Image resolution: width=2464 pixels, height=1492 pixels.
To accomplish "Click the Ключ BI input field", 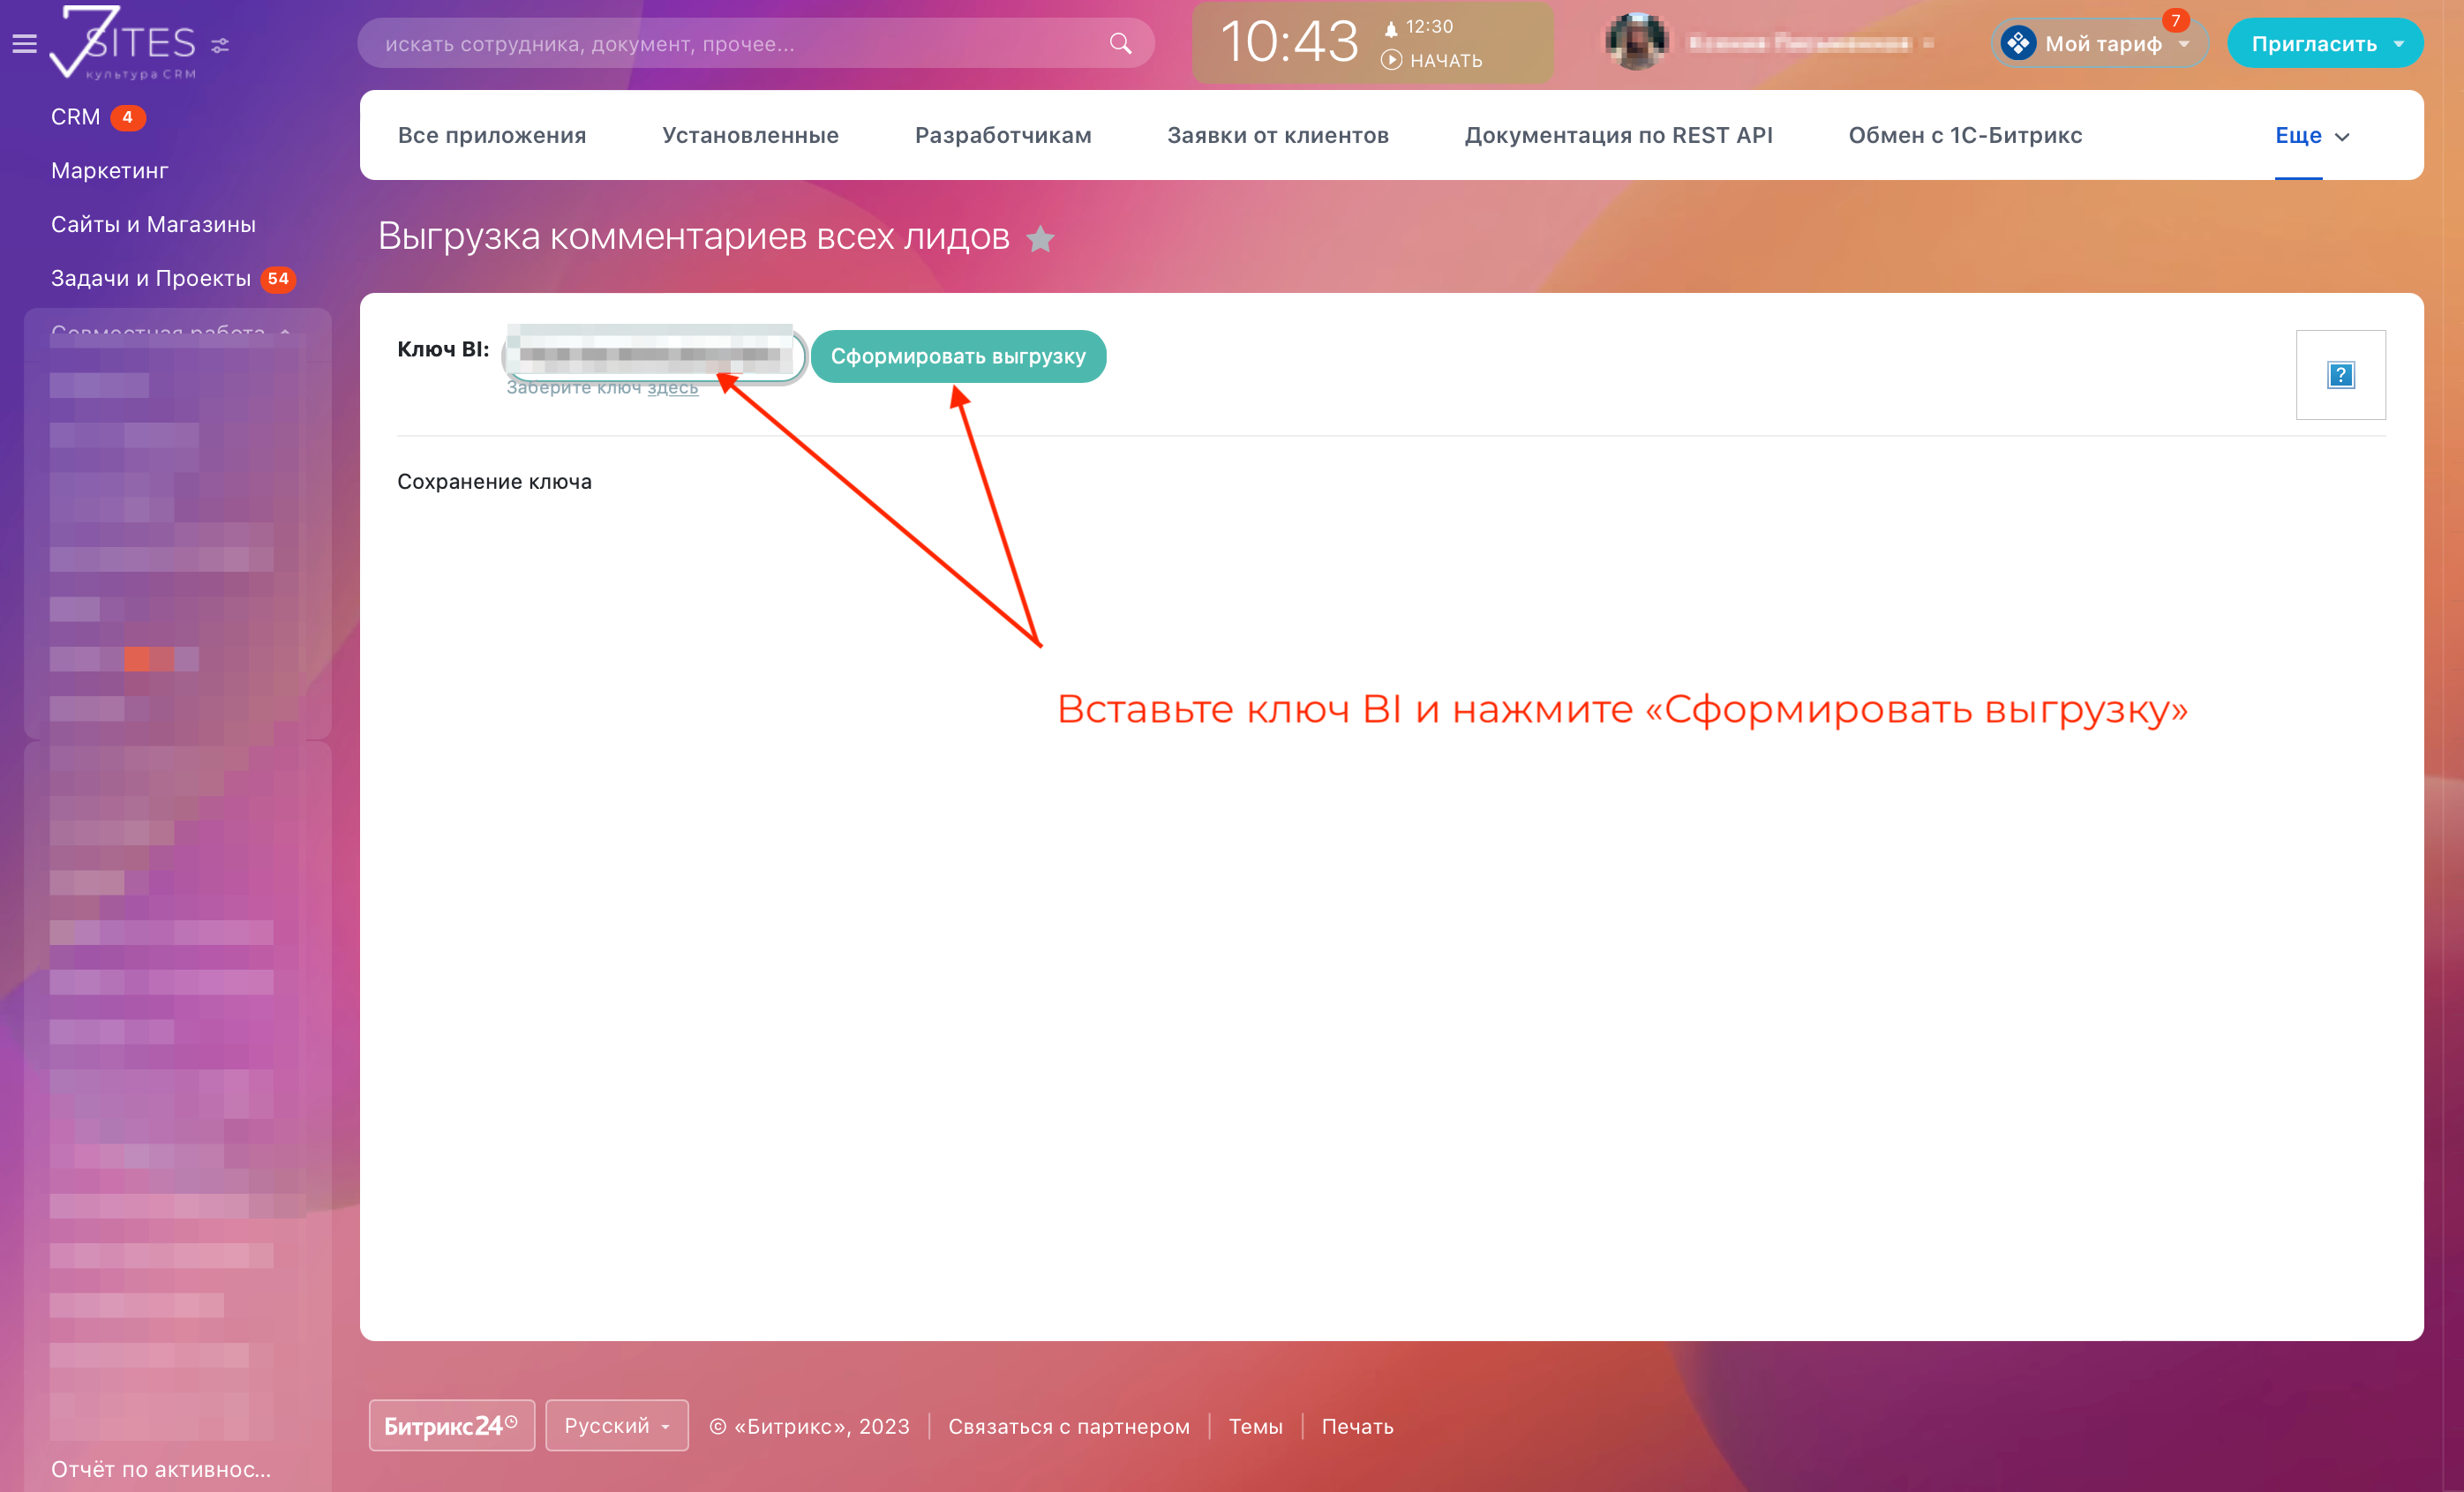I will pyautogui.click(x=652, y=353).
